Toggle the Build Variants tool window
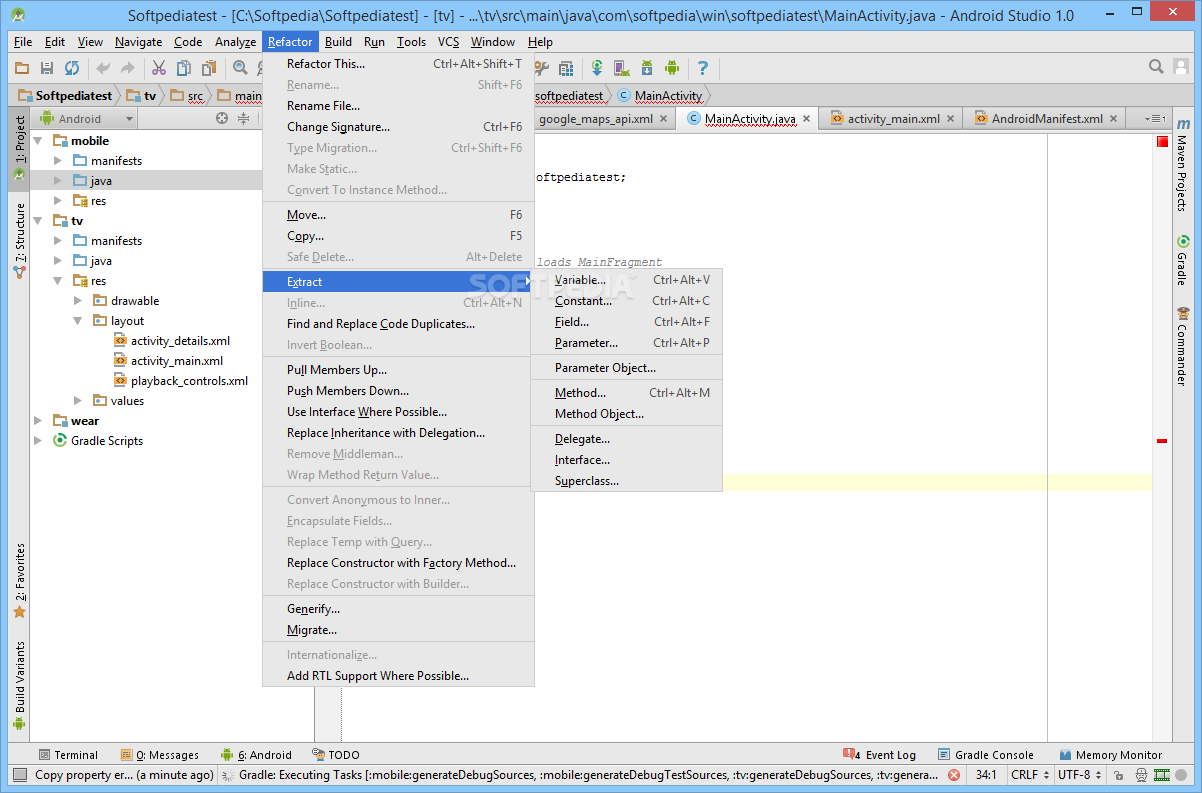Image resolution: width=1202 pixels, height=793 pixels. click(x=19, y=685)
